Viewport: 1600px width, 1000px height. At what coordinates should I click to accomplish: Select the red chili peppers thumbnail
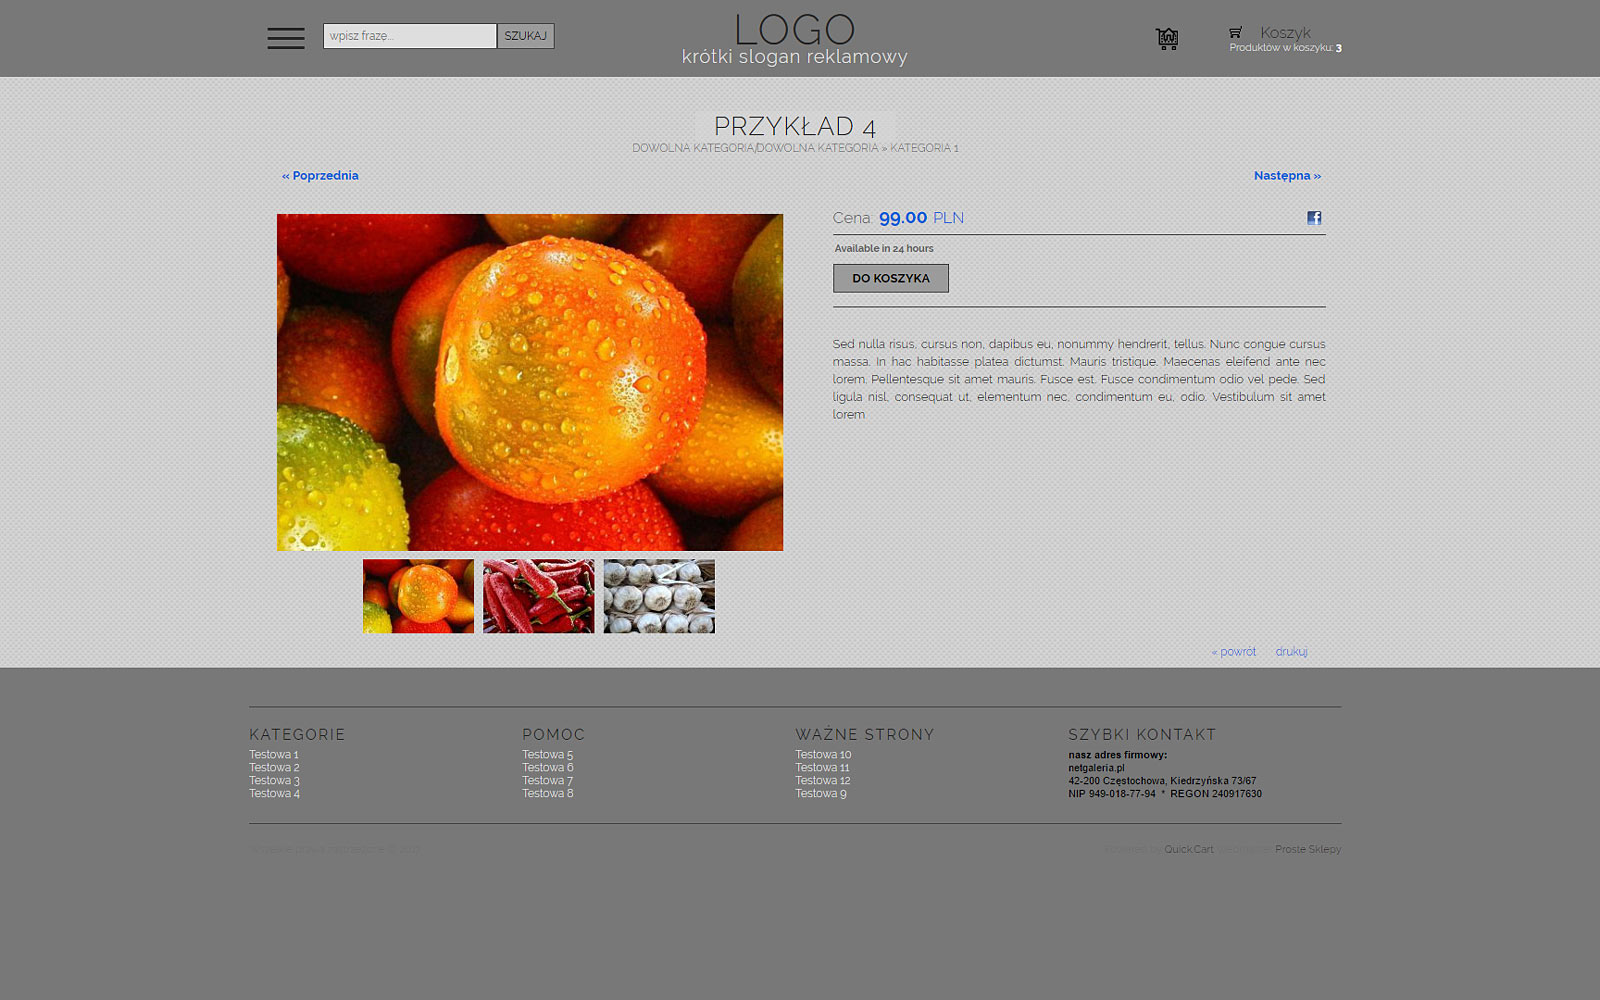click(x=538, y=596)
